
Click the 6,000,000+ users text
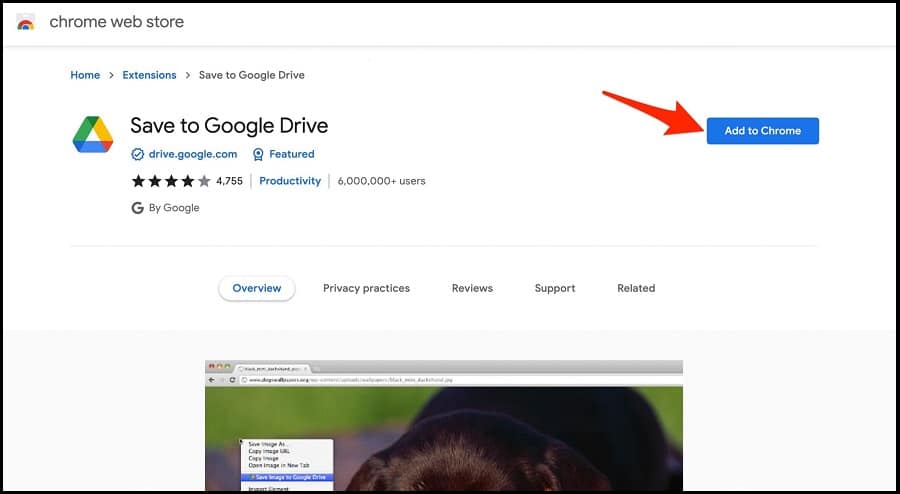381,181
